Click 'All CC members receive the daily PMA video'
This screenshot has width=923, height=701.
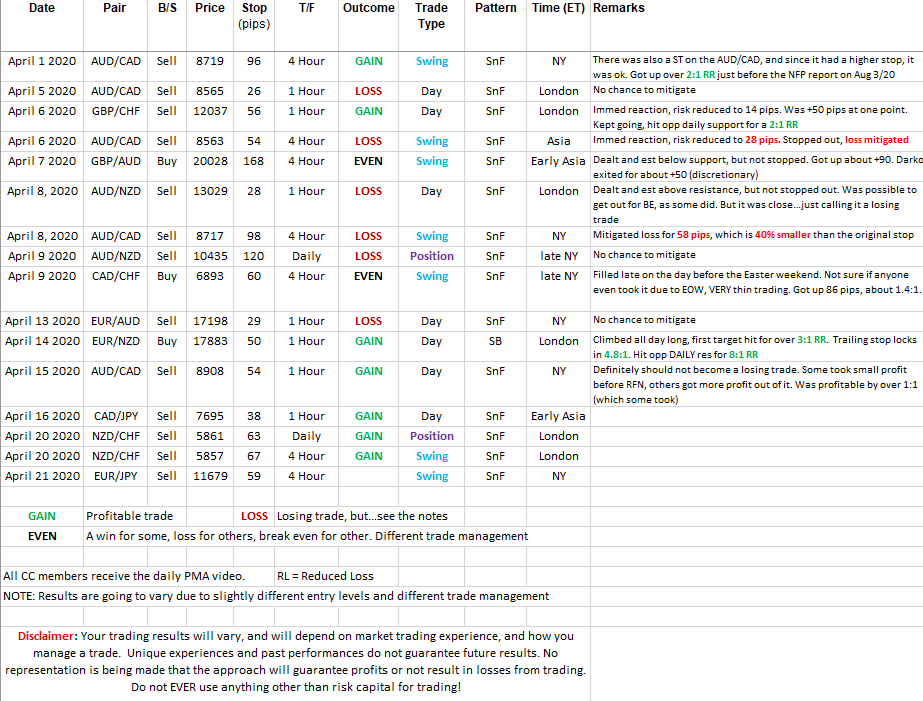(x=124, y=576)
